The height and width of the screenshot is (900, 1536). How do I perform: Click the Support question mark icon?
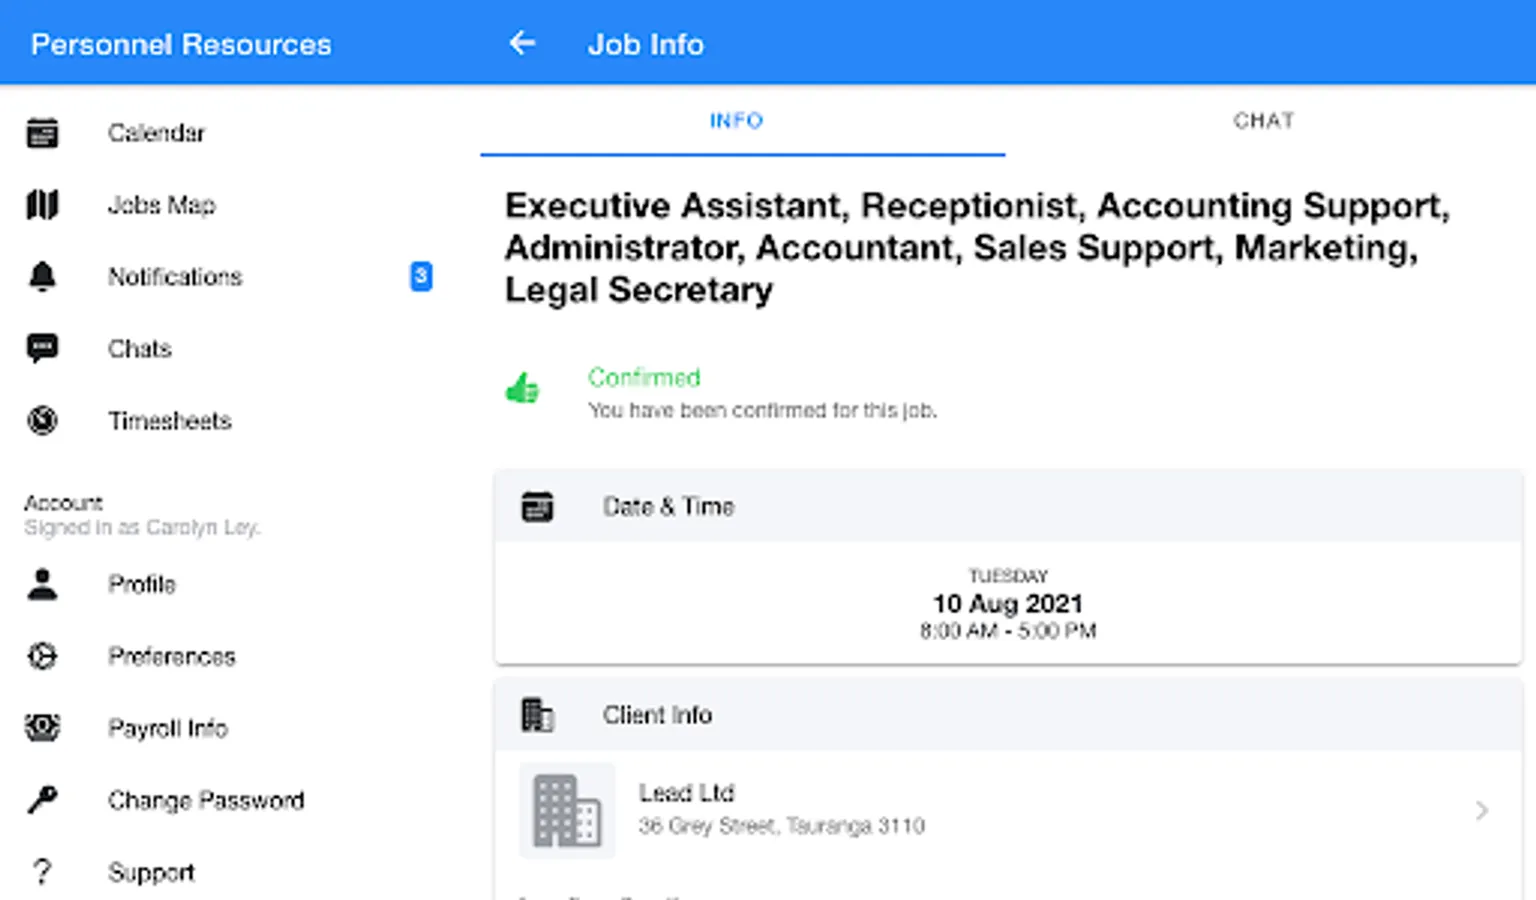tap(42, 872)
